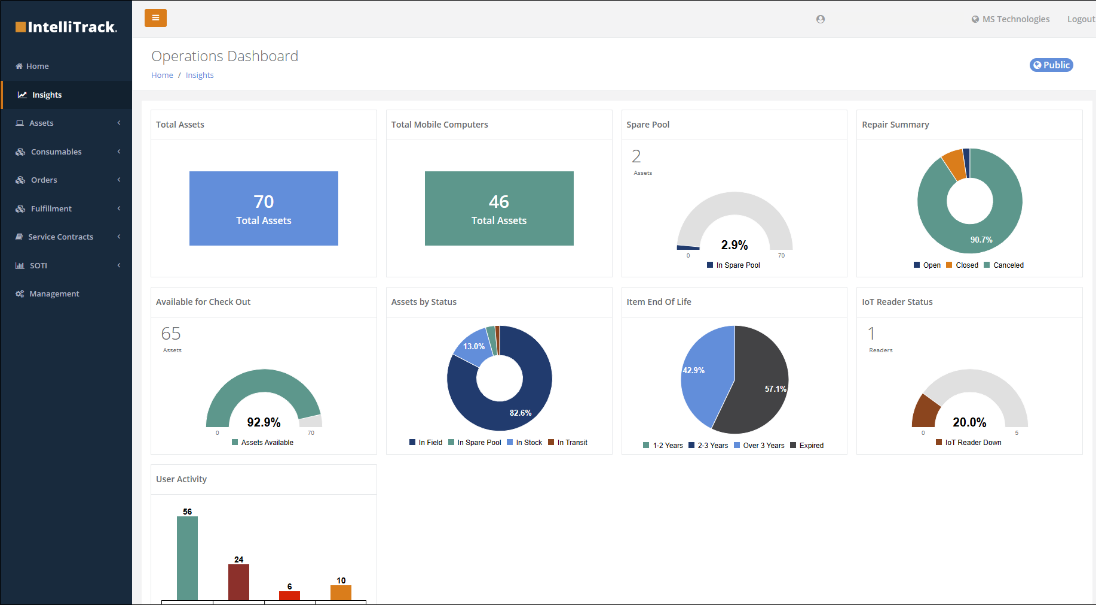1096x605 pixels.
Task: Click the 13.0% slice in Assets by Status
Action: (473, 347)
